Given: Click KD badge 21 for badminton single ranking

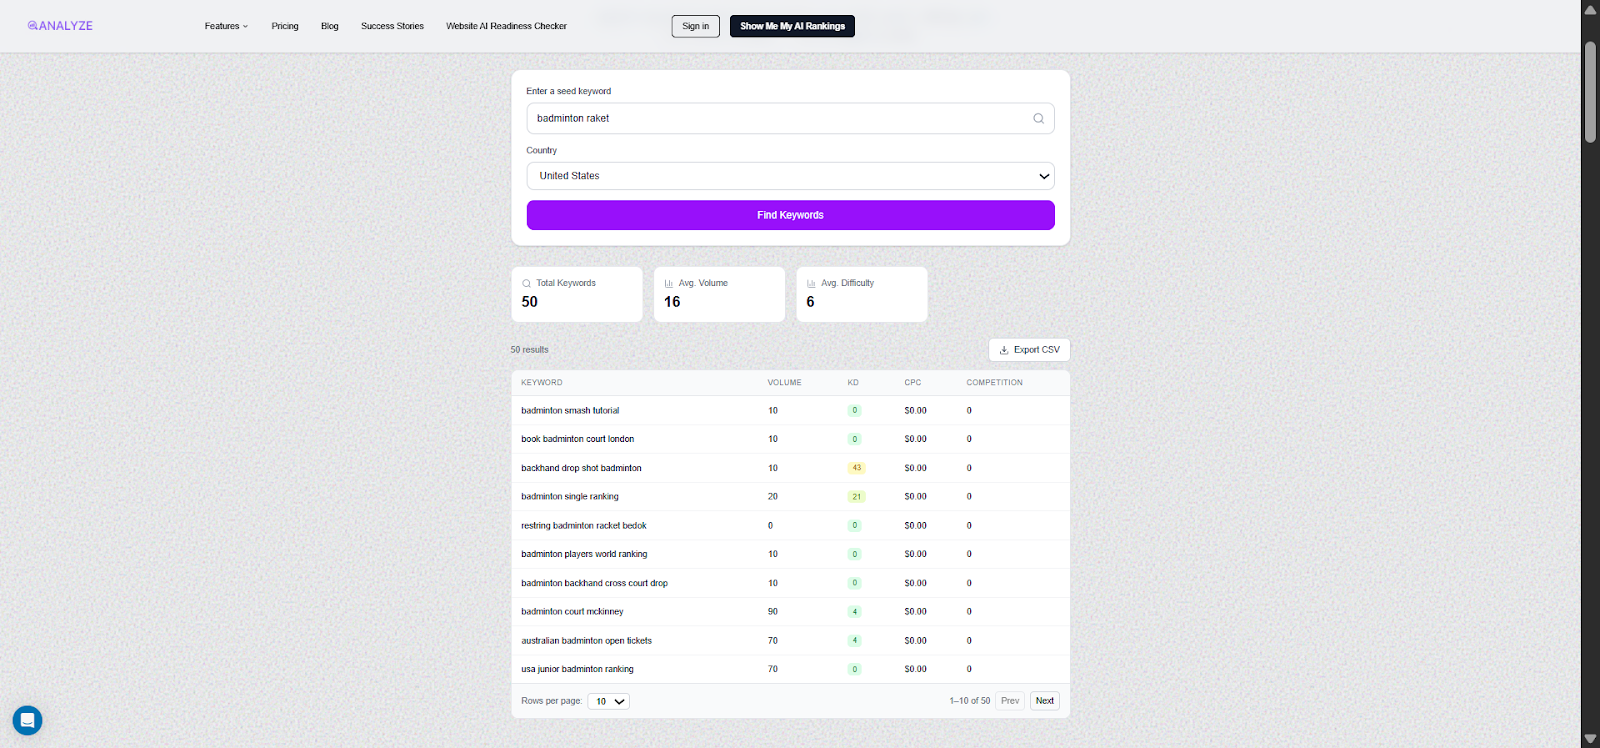Looking at the screenshot, I should point(856,497).
